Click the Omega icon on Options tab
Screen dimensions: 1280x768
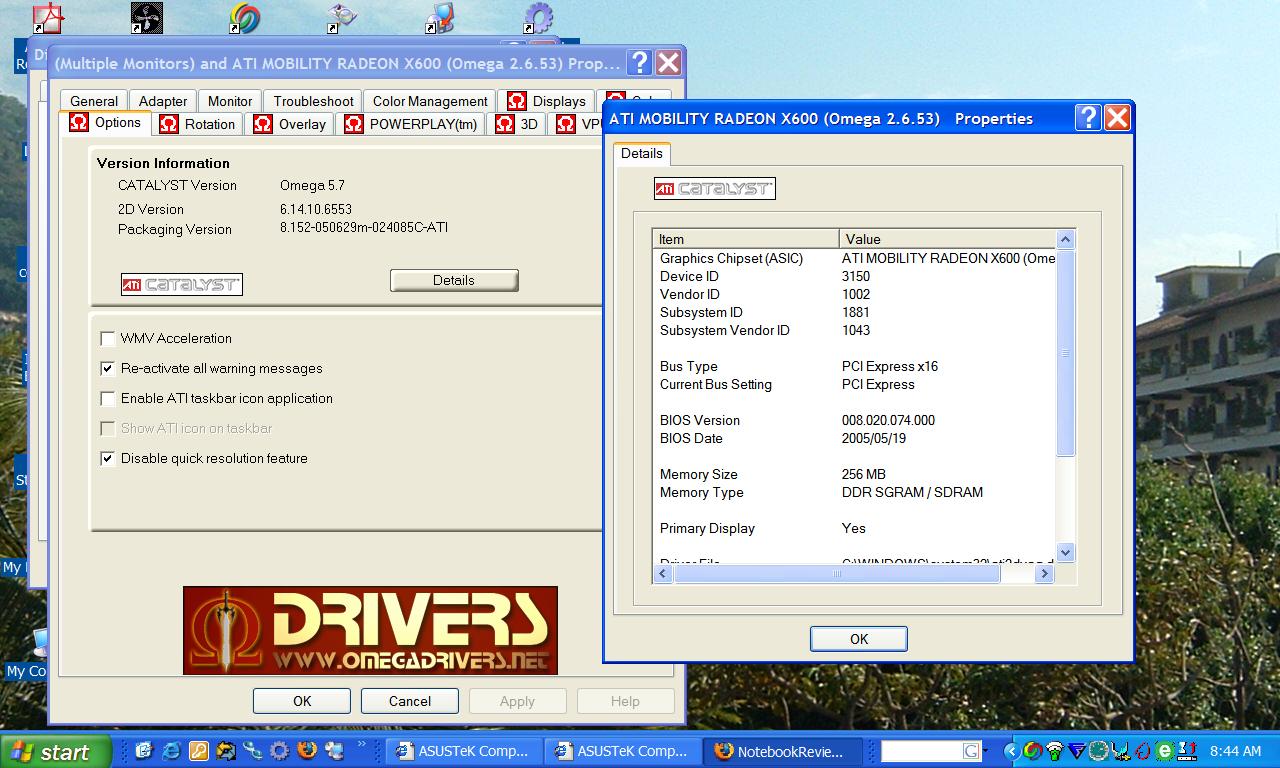coord(79,122)
